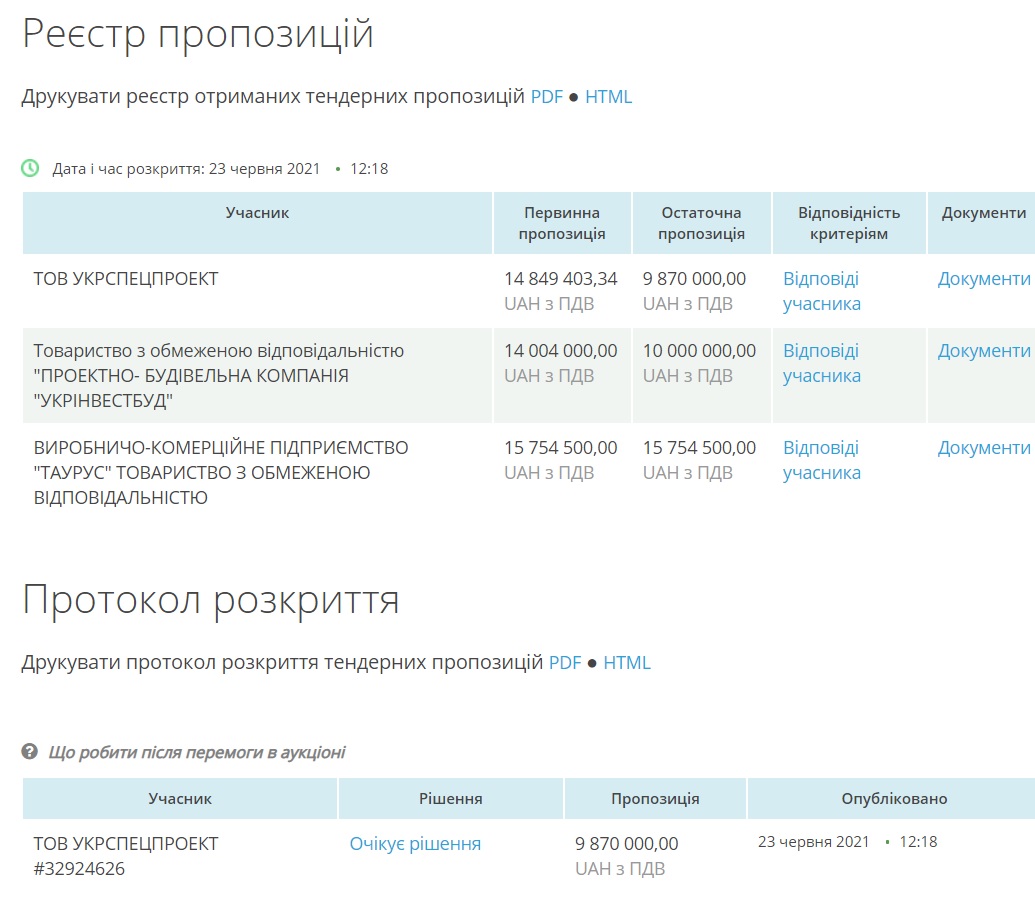1035x913 pixels.
Task: Click ТАУРУС initial offer 15 754 500,00
Action: pyautogui.click(x=560, y=448)
